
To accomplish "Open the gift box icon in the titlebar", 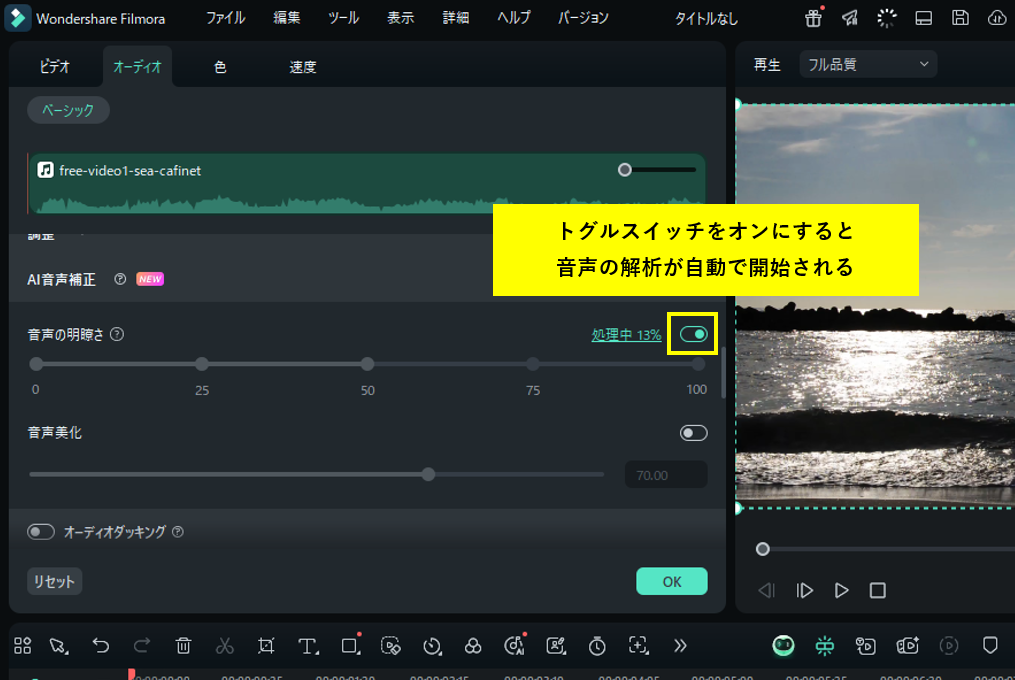I will pos(812,17).
